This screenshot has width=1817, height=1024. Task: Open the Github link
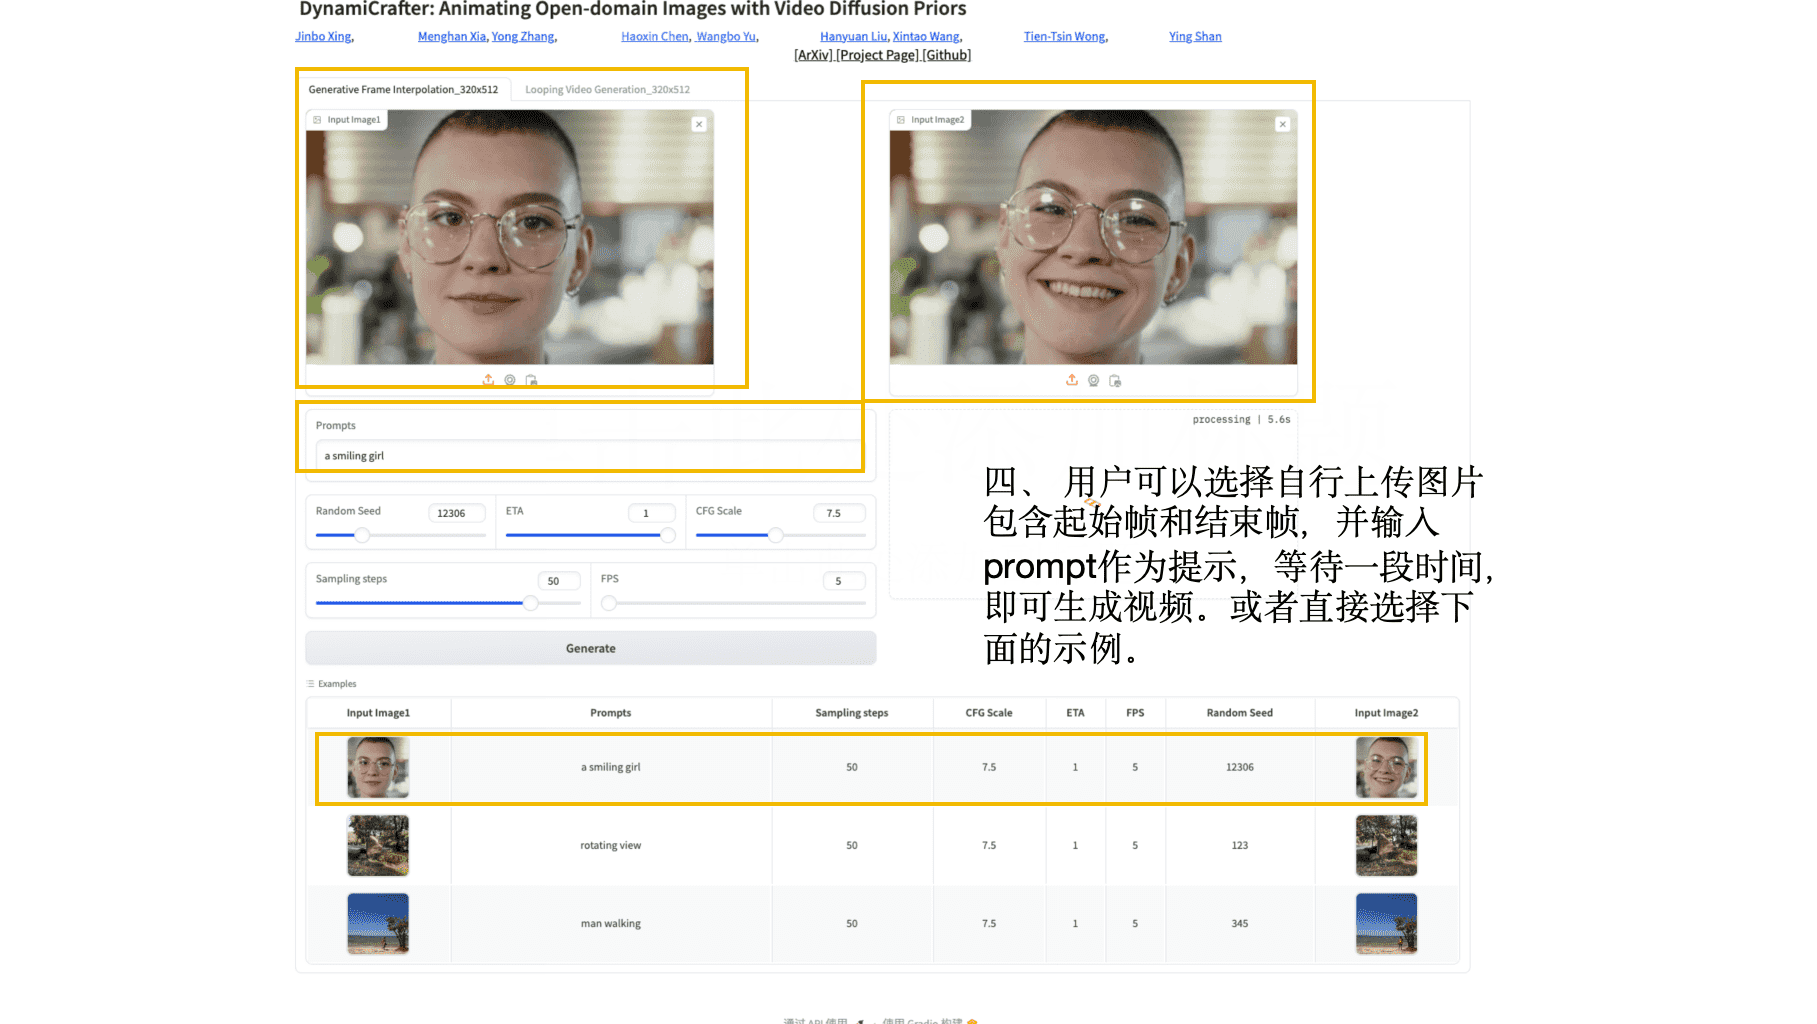947,55
